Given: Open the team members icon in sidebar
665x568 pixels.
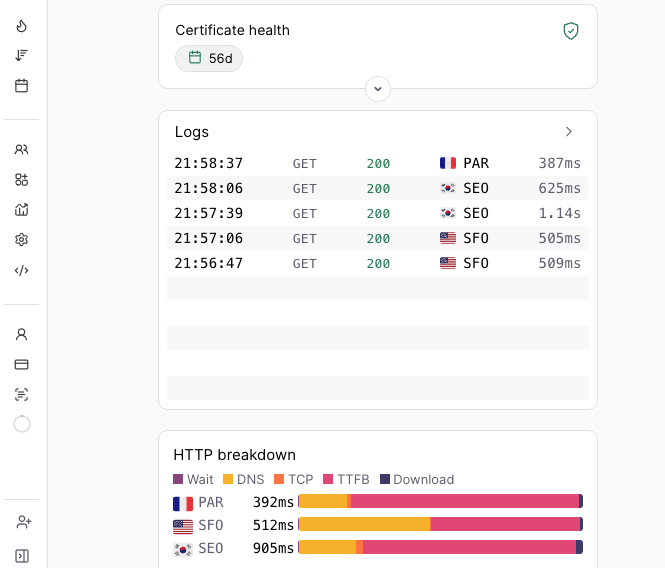Looking at the screenshot, I should click(22, 149).
